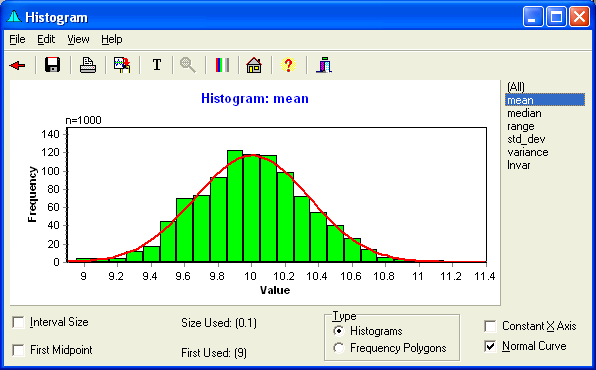Viewport: 596px width, 370px height.
Task: Click the histogram bar centered at 10
Action: 251,208
